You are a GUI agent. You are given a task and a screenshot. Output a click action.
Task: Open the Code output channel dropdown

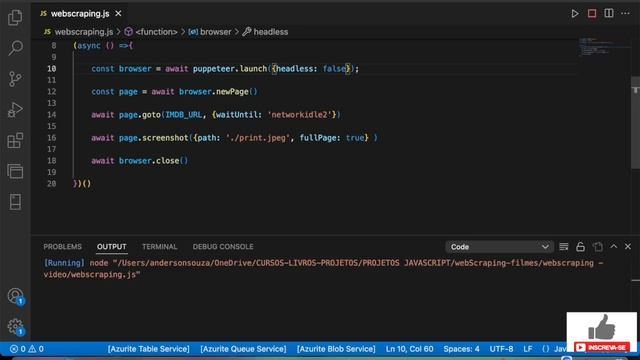(499, 247)
